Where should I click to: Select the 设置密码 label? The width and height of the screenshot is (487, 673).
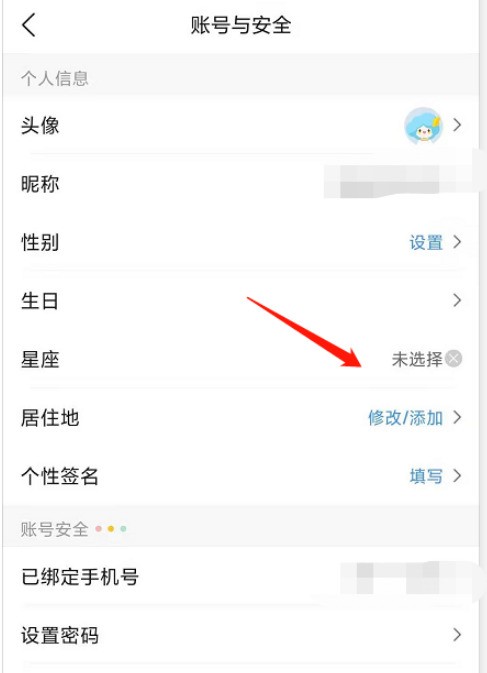(x=60, y=635)
